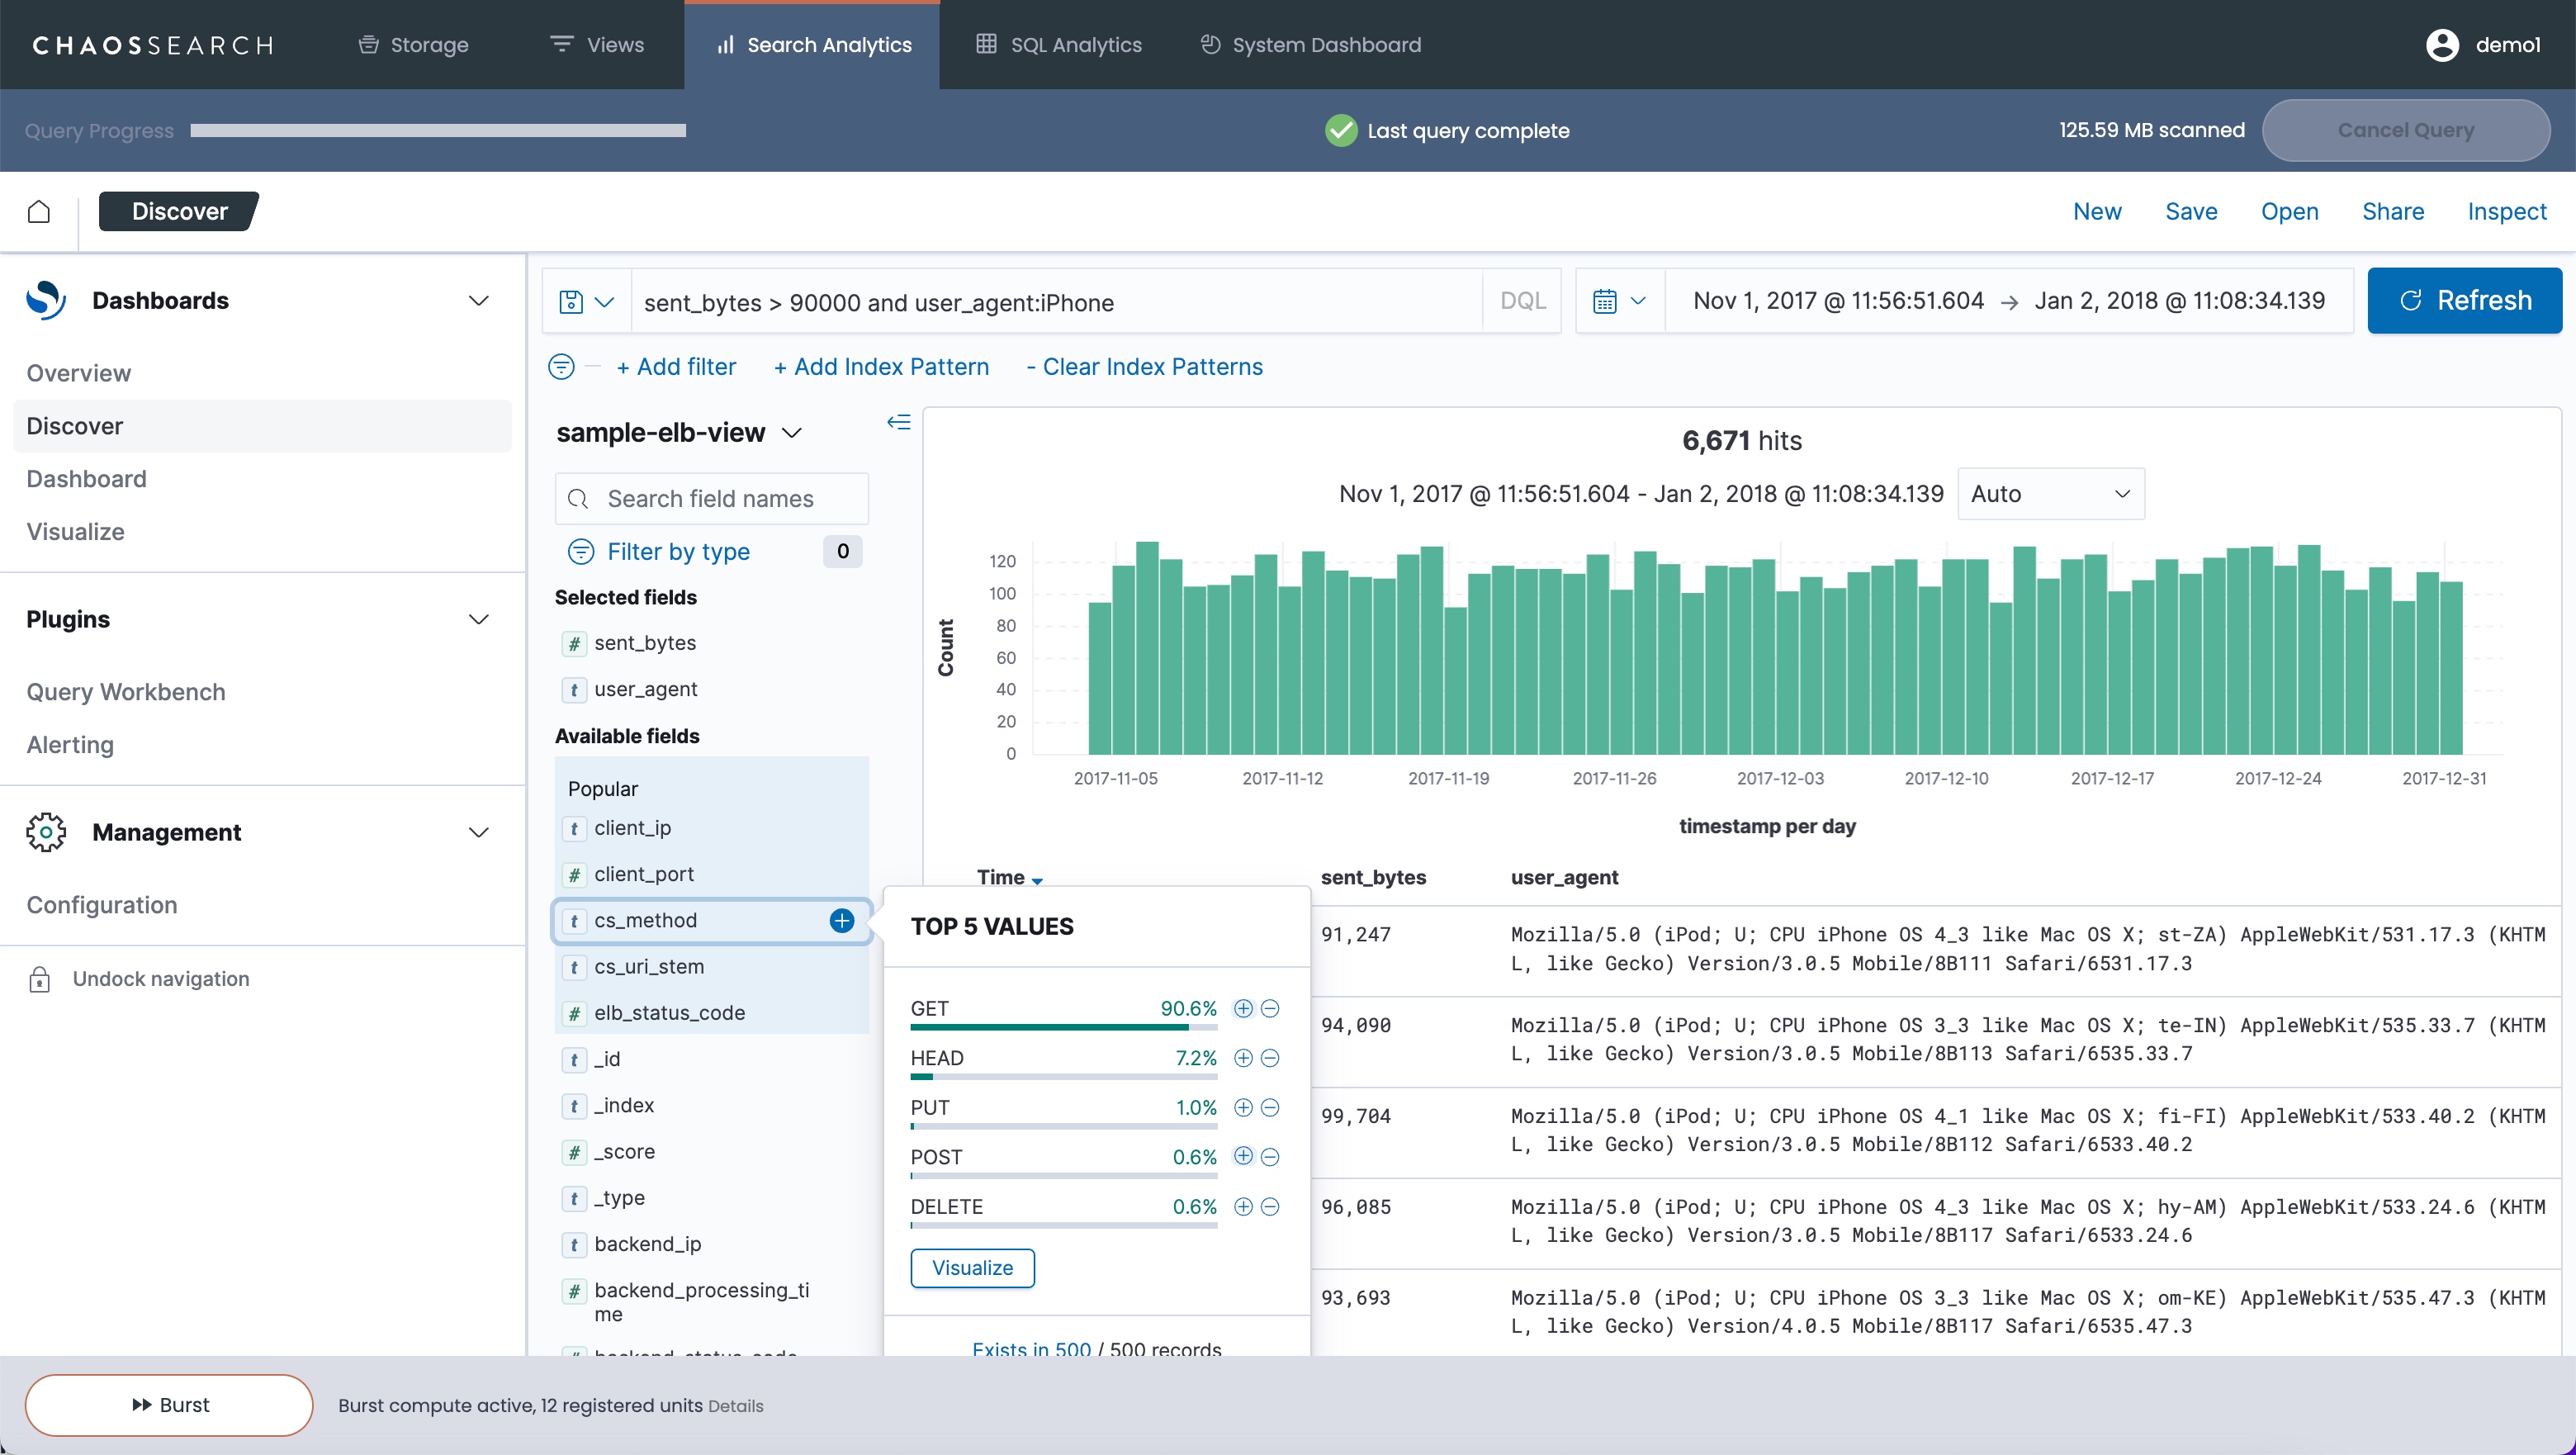Screen dimensions: 2576x1455
Task: Click the Search field names input
Action: coord(712,499)
